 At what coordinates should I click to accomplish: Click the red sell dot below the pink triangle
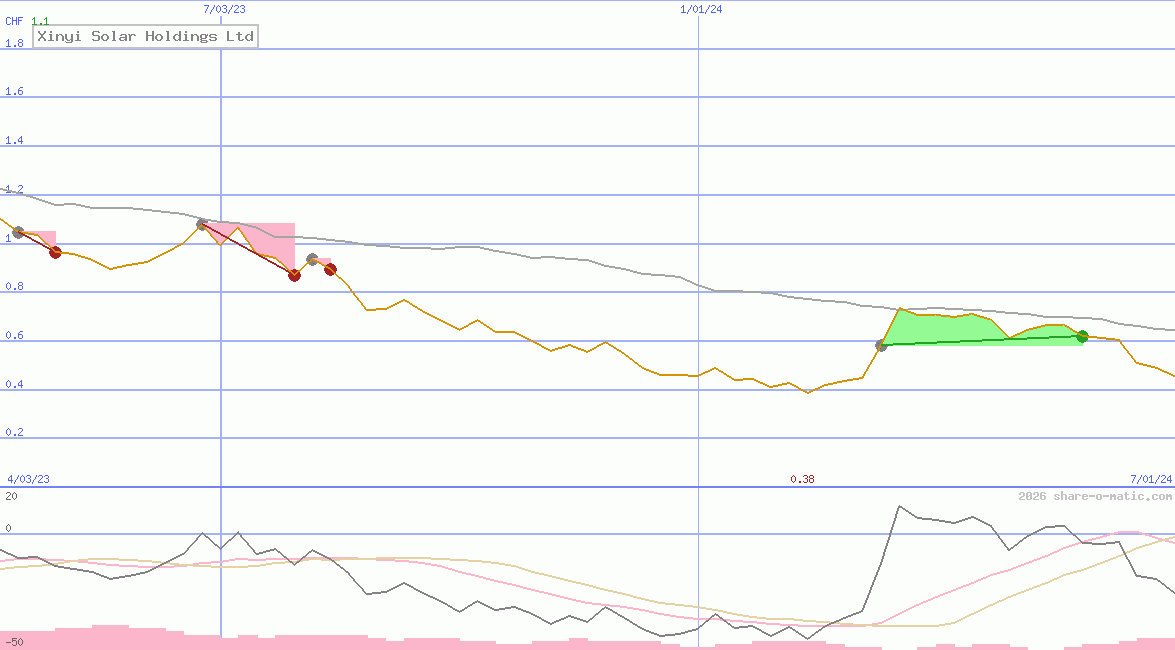click(295, 276)
